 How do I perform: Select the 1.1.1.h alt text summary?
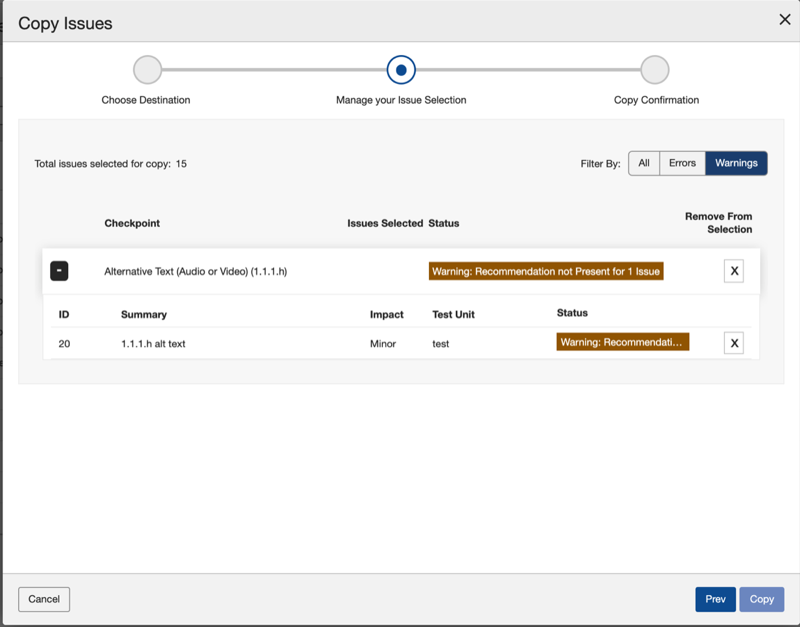click(x=153, y=343)
